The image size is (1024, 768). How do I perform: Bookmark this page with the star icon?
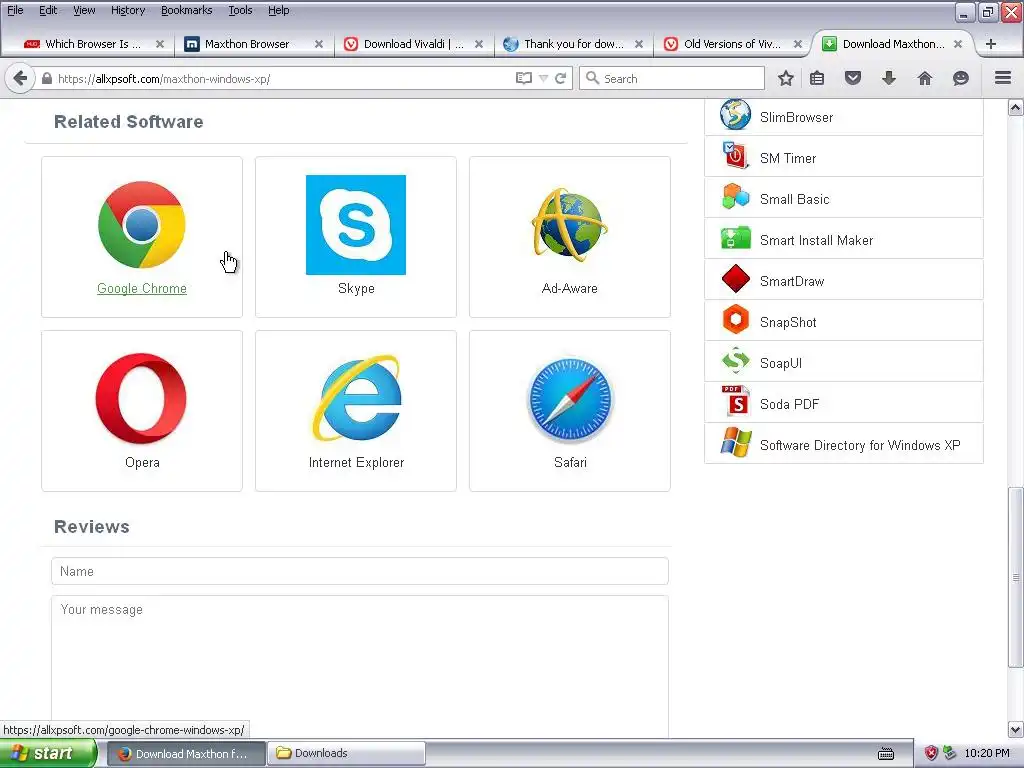[x=786, y=78]
